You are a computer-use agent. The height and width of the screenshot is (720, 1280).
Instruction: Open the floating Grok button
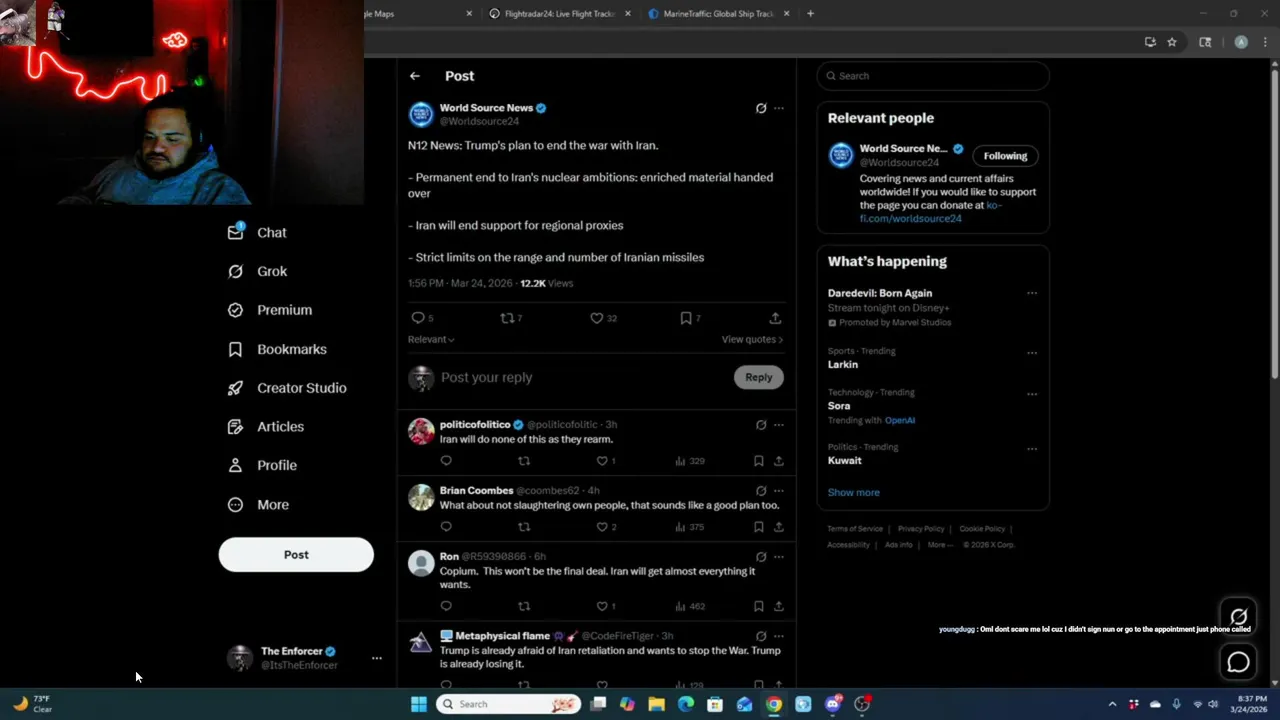[1238, 617]
